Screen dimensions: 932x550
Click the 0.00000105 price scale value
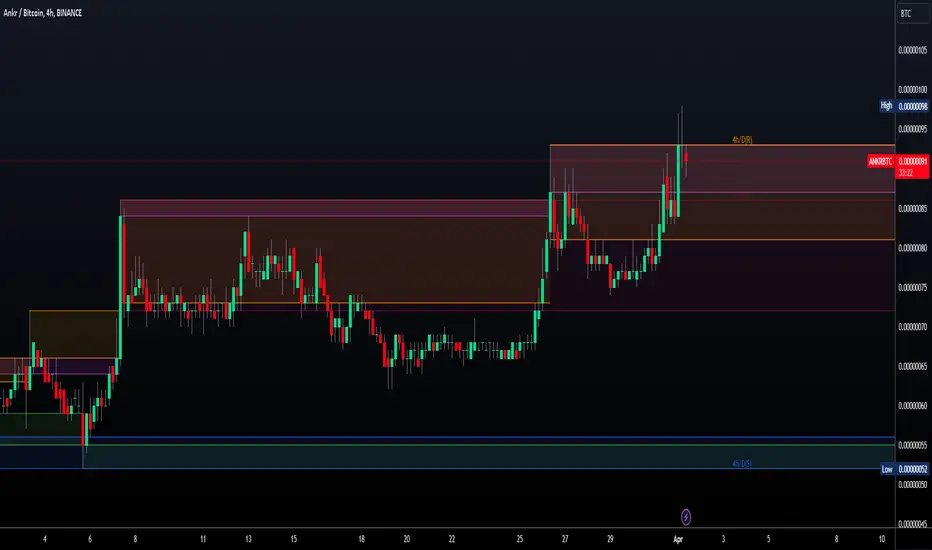[912, 50]
